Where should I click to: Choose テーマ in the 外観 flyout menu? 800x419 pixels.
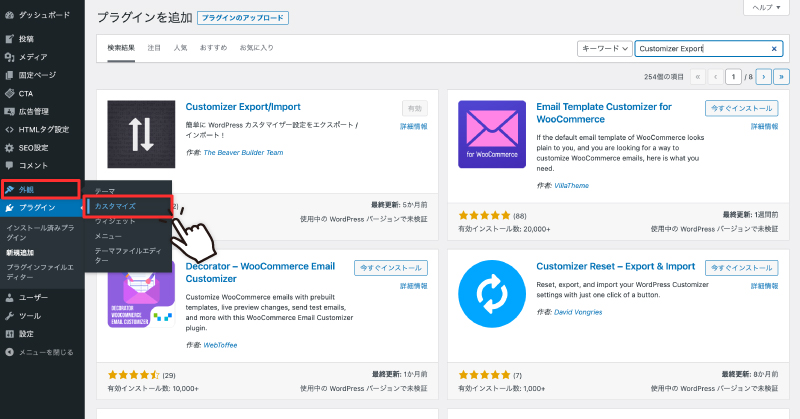[x=105, y=191]
